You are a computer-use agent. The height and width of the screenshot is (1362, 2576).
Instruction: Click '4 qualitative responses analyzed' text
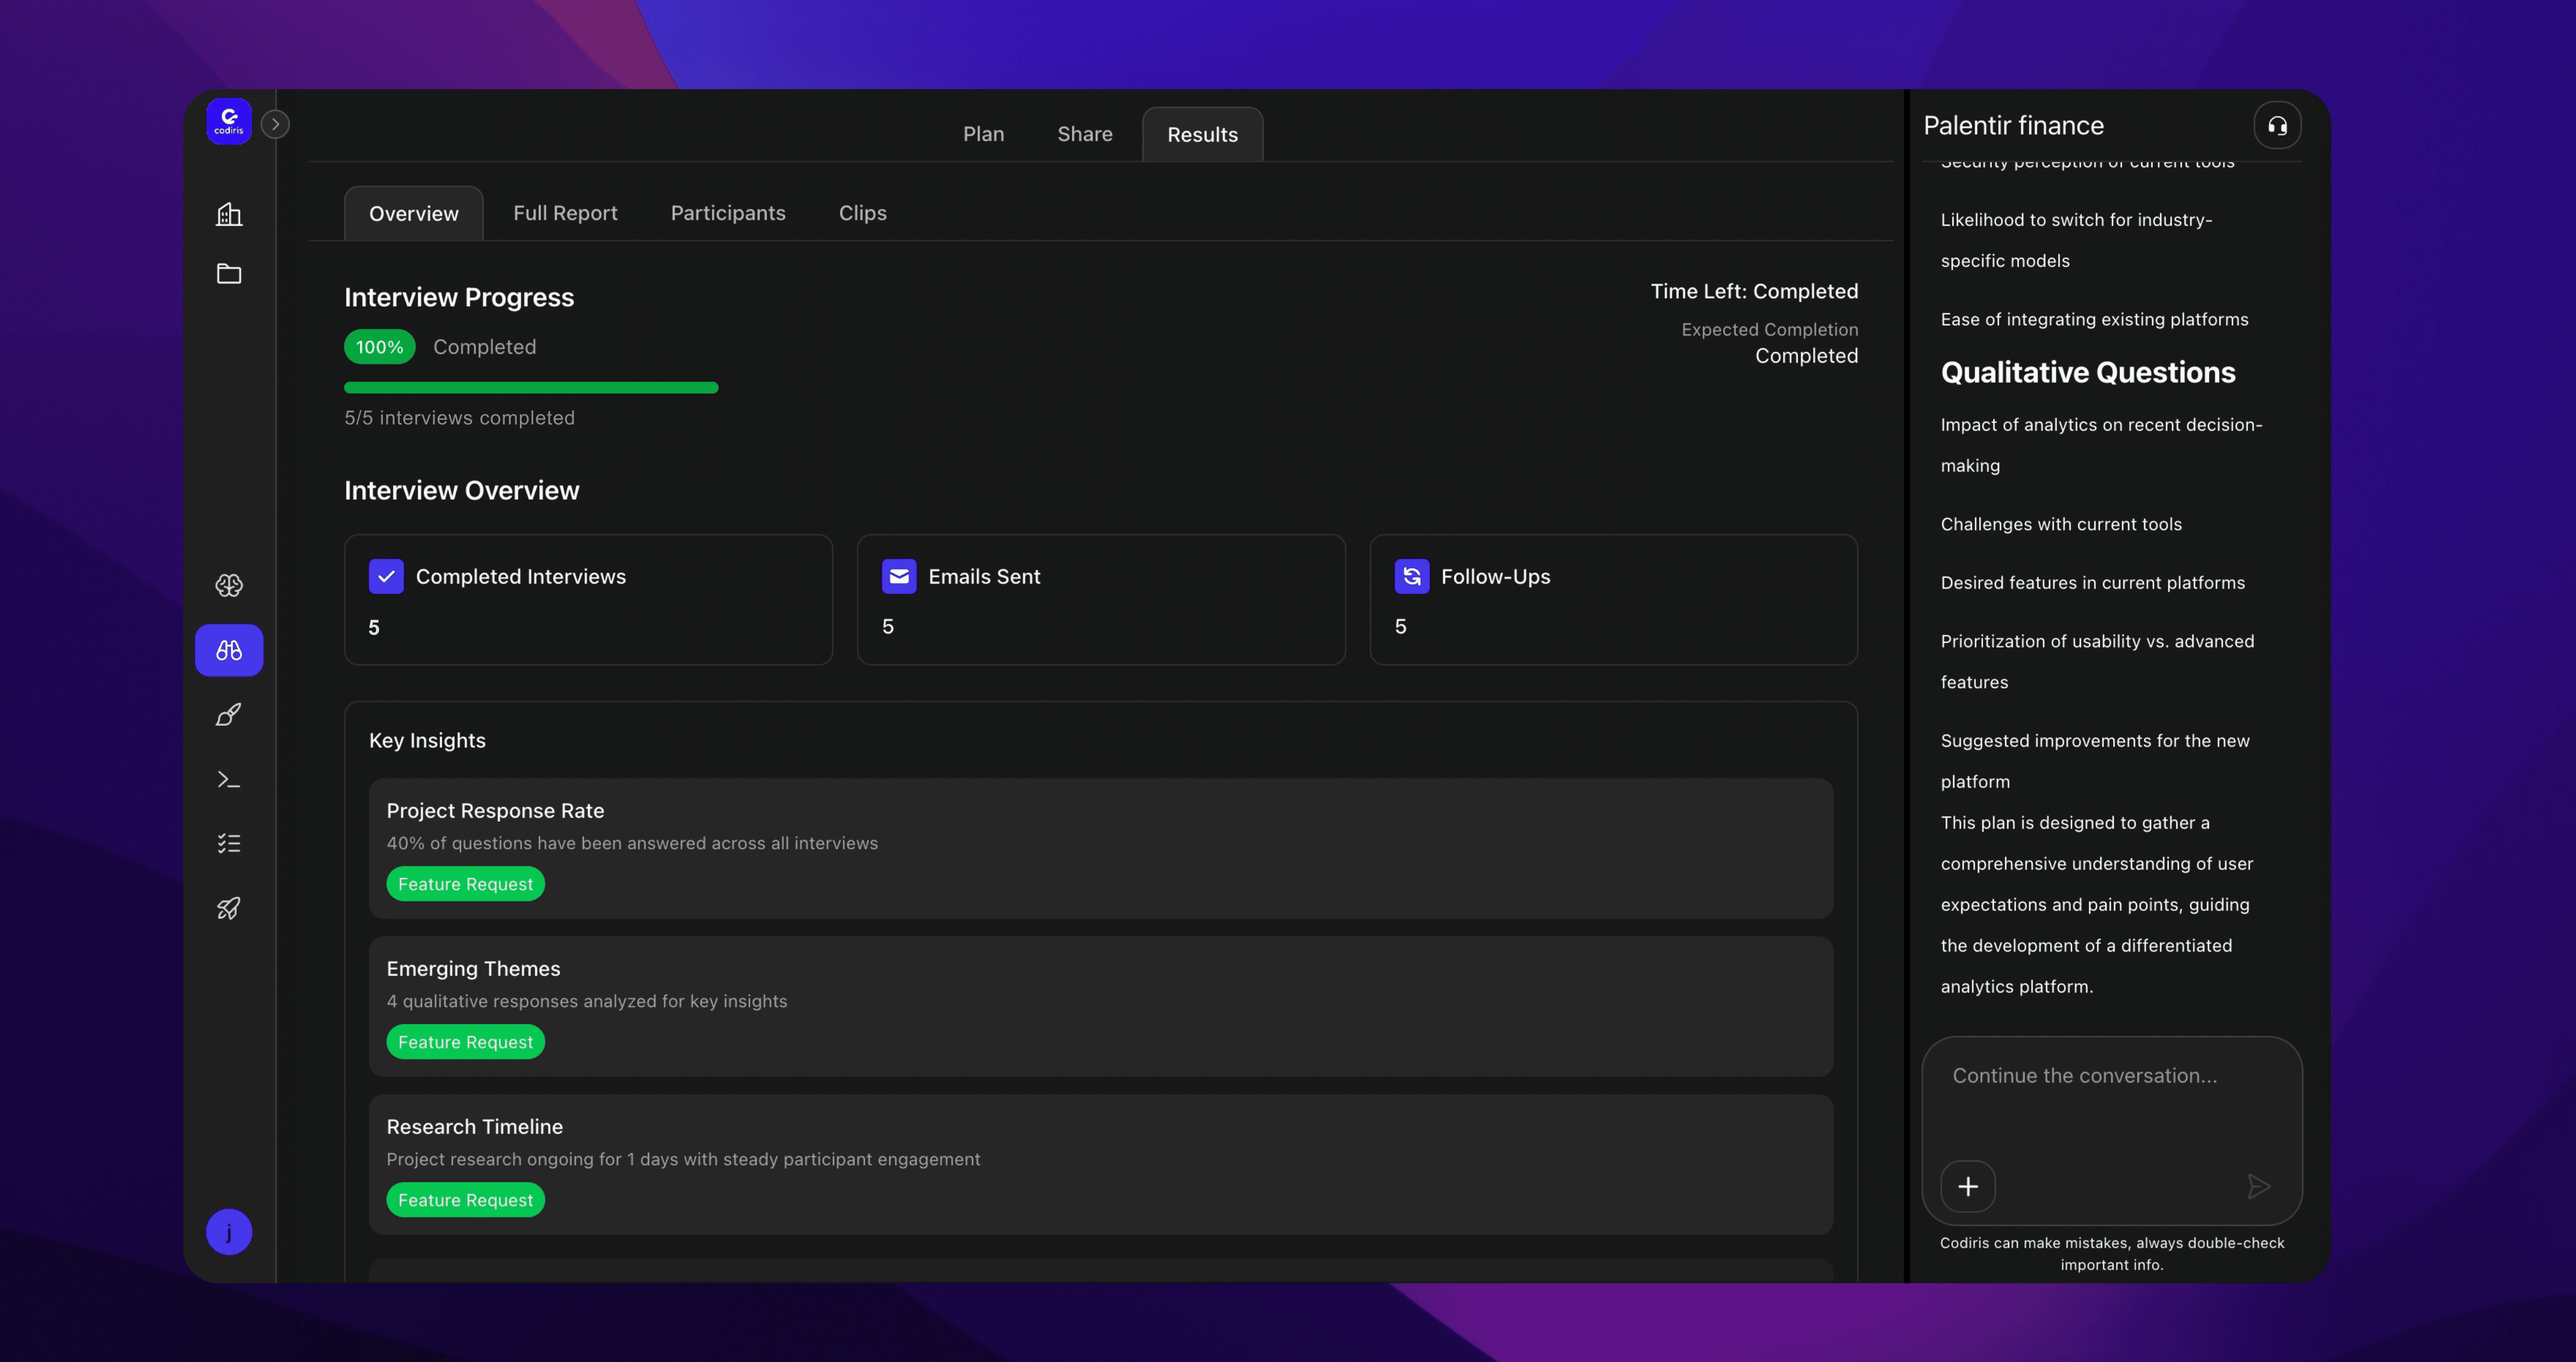click(x=587, y=1002)
